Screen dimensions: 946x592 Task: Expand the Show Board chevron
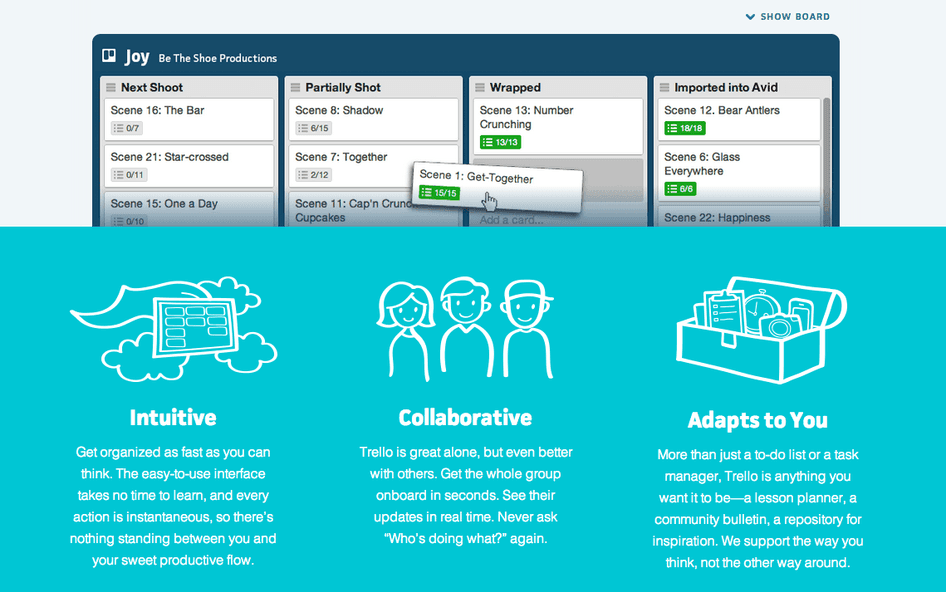coord(750,17)
